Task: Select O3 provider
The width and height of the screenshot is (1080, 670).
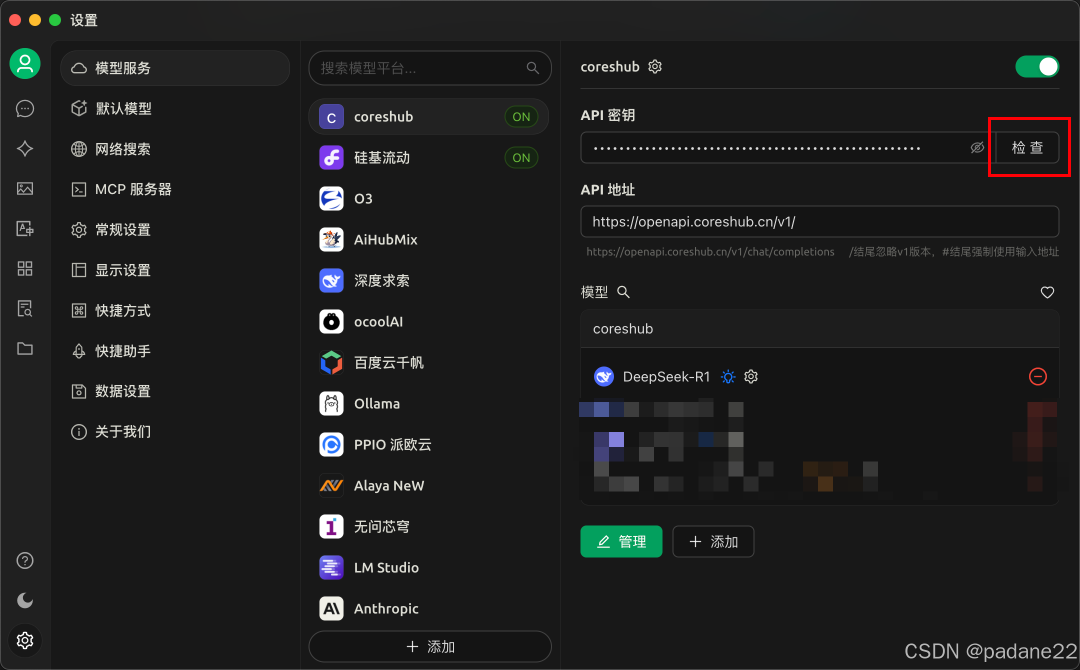Action: [x=428, y=199]
